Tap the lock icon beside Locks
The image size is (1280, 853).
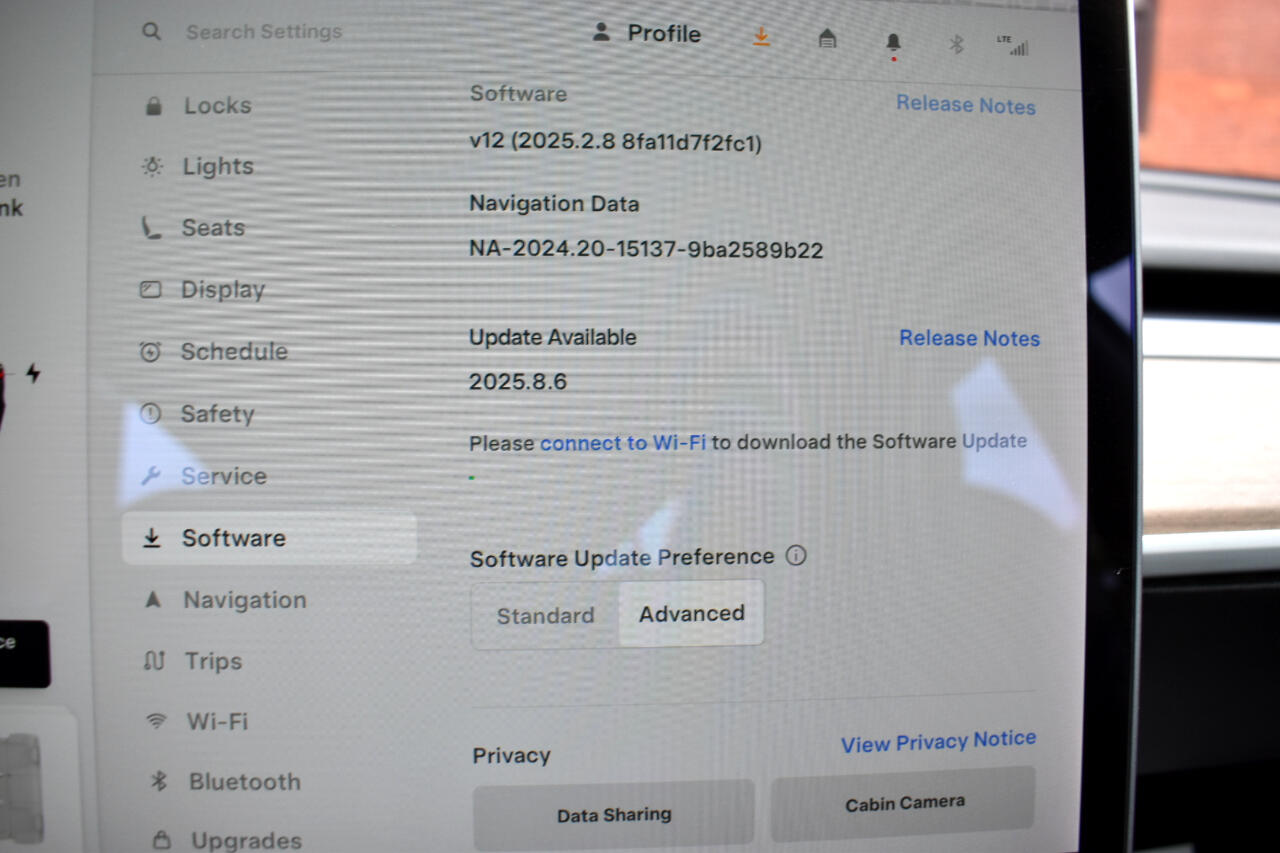coord(153,105)
